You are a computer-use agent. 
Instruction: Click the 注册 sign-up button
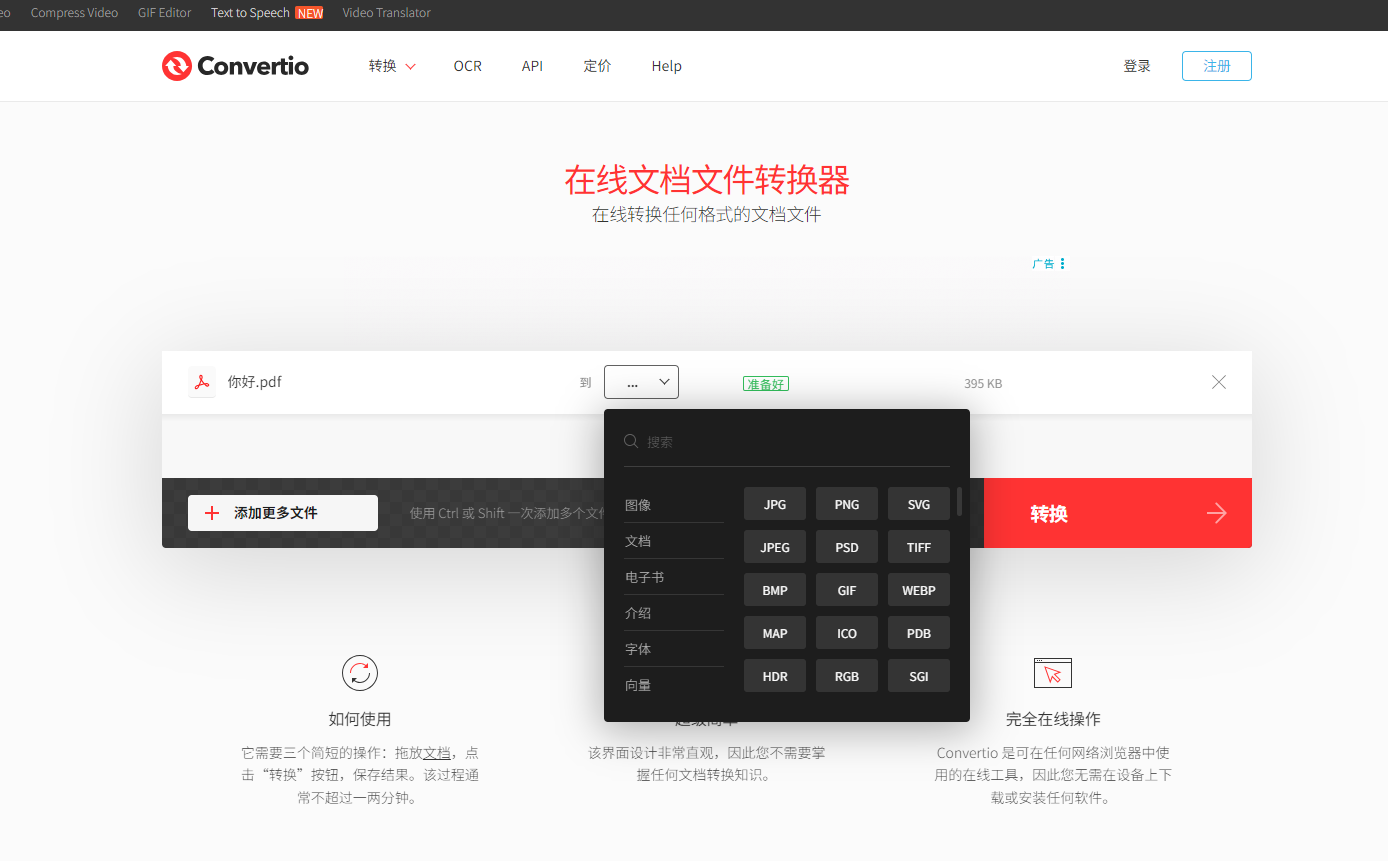click(x=1216, y=66)
